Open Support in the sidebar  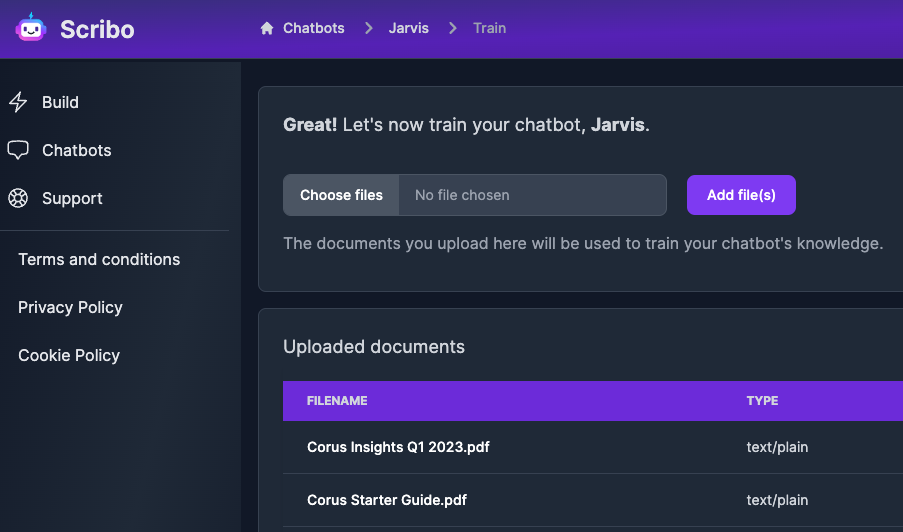pos(72,199)
